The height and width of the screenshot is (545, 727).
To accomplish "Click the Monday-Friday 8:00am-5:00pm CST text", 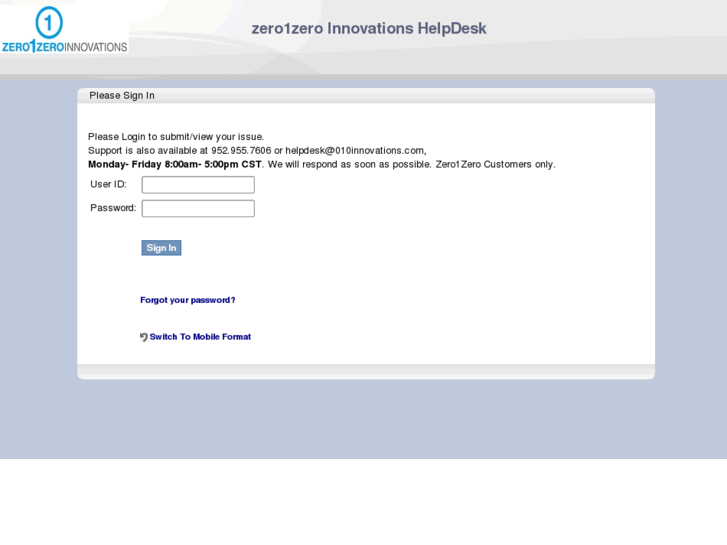I will (x=175, y=164).
